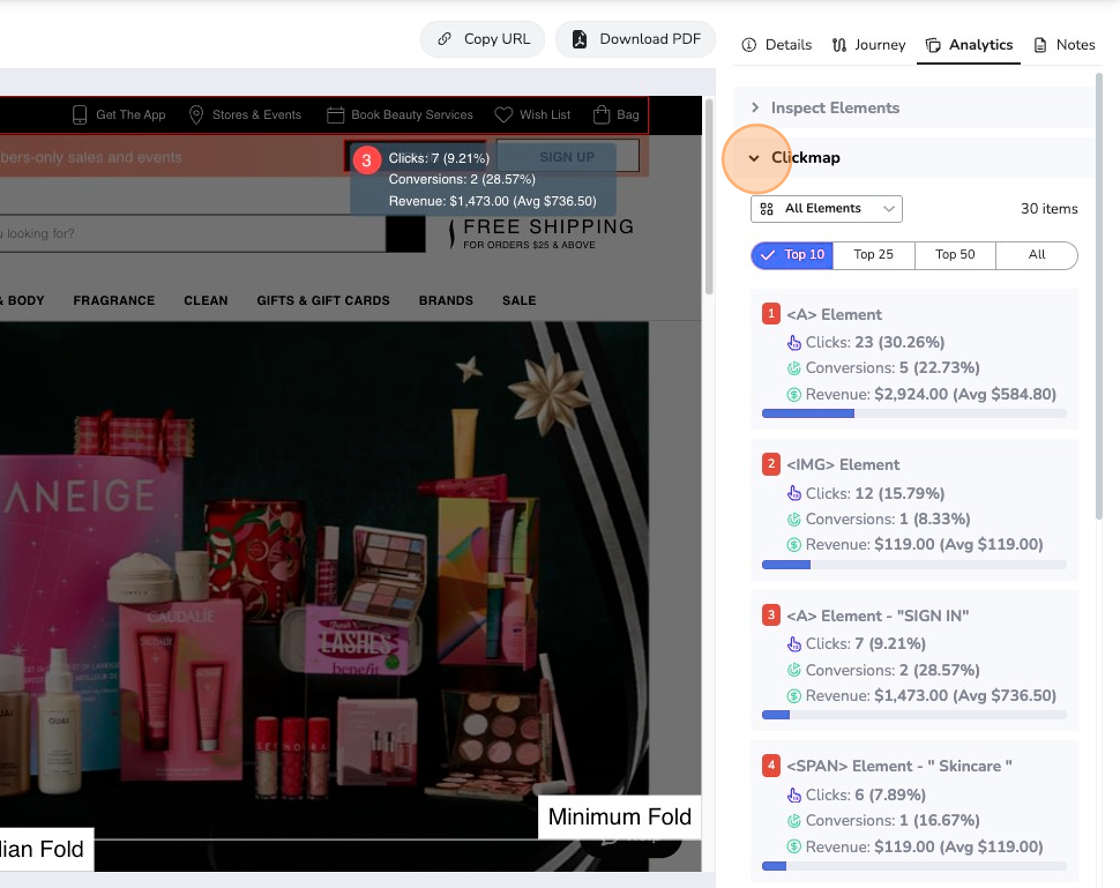This screenshot has width=1120, height=888.
Task: Click the phone icon next to Get The App
Action: (80, 115)
